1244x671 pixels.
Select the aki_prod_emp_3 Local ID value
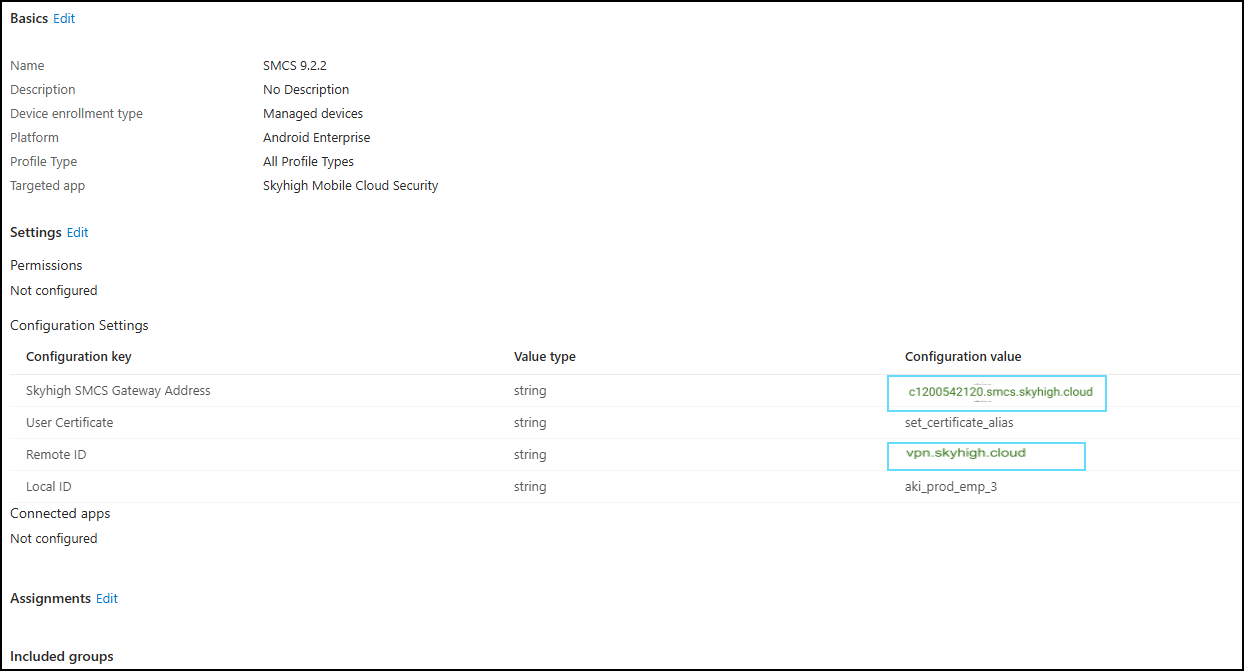pyautogui.click(x=951, y=486)
